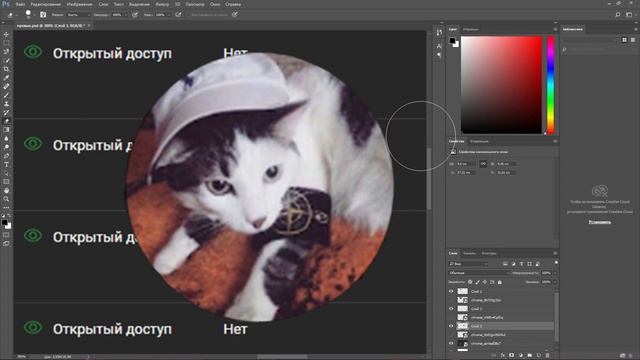Select the Horizontal Type tool
The height and width of the screenshot is (360, 640).
tap(6, 164)
